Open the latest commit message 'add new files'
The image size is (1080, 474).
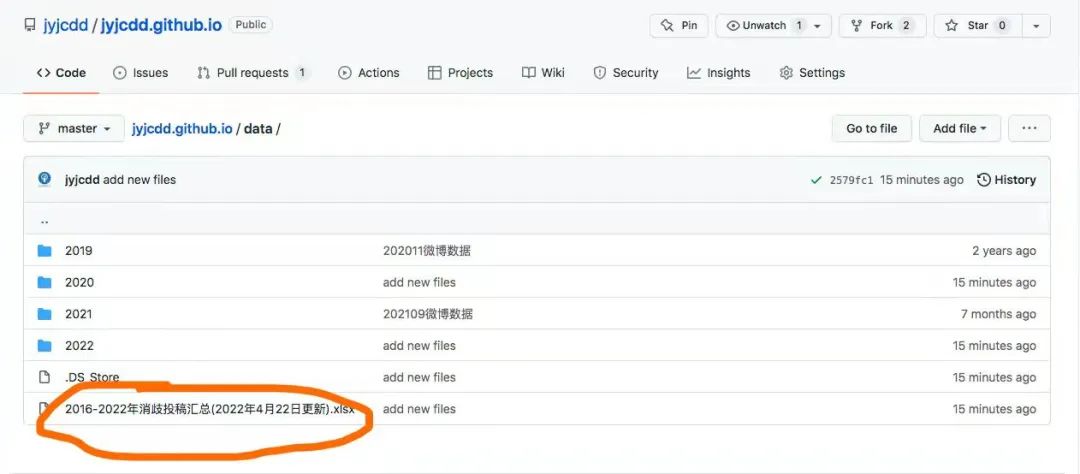point(139,180)
